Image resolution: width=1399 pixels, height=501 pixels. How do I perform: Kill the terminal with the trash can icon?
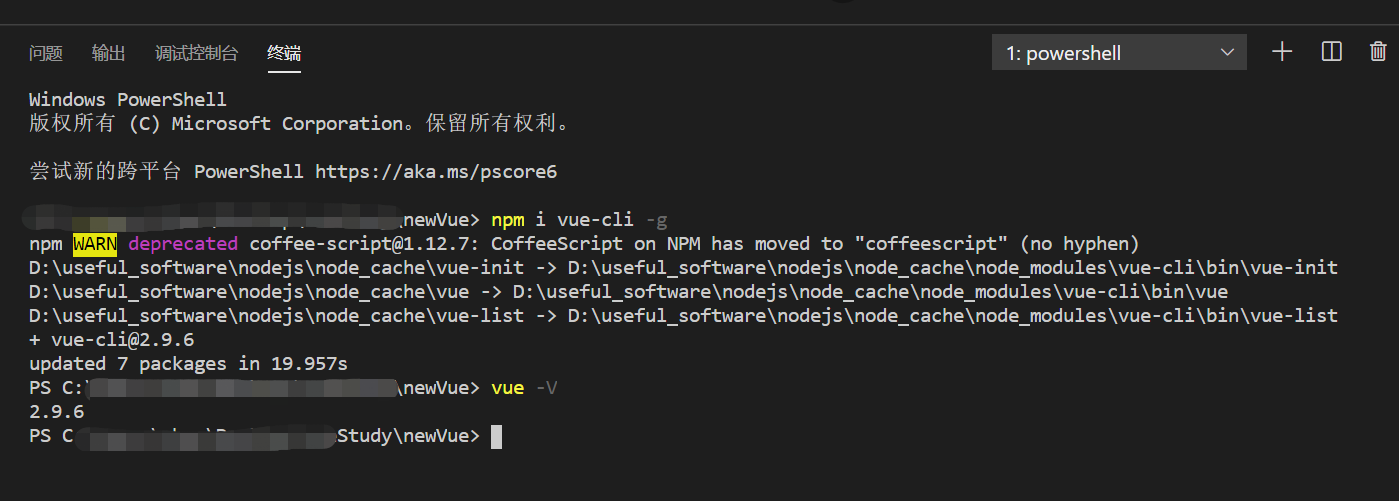1378,52
